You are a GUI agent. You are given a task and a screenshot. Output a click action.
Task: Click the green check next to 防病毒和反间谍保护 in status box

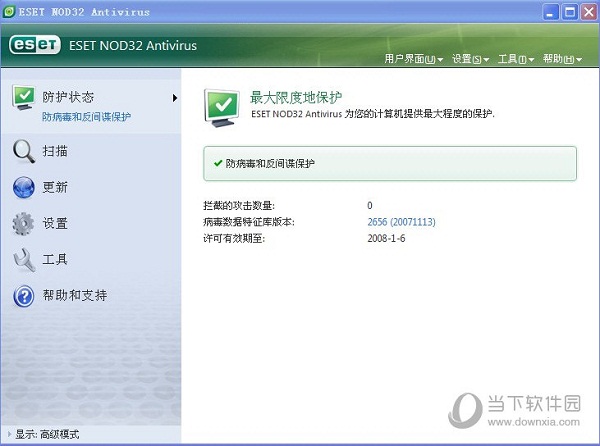click(218, 163)
